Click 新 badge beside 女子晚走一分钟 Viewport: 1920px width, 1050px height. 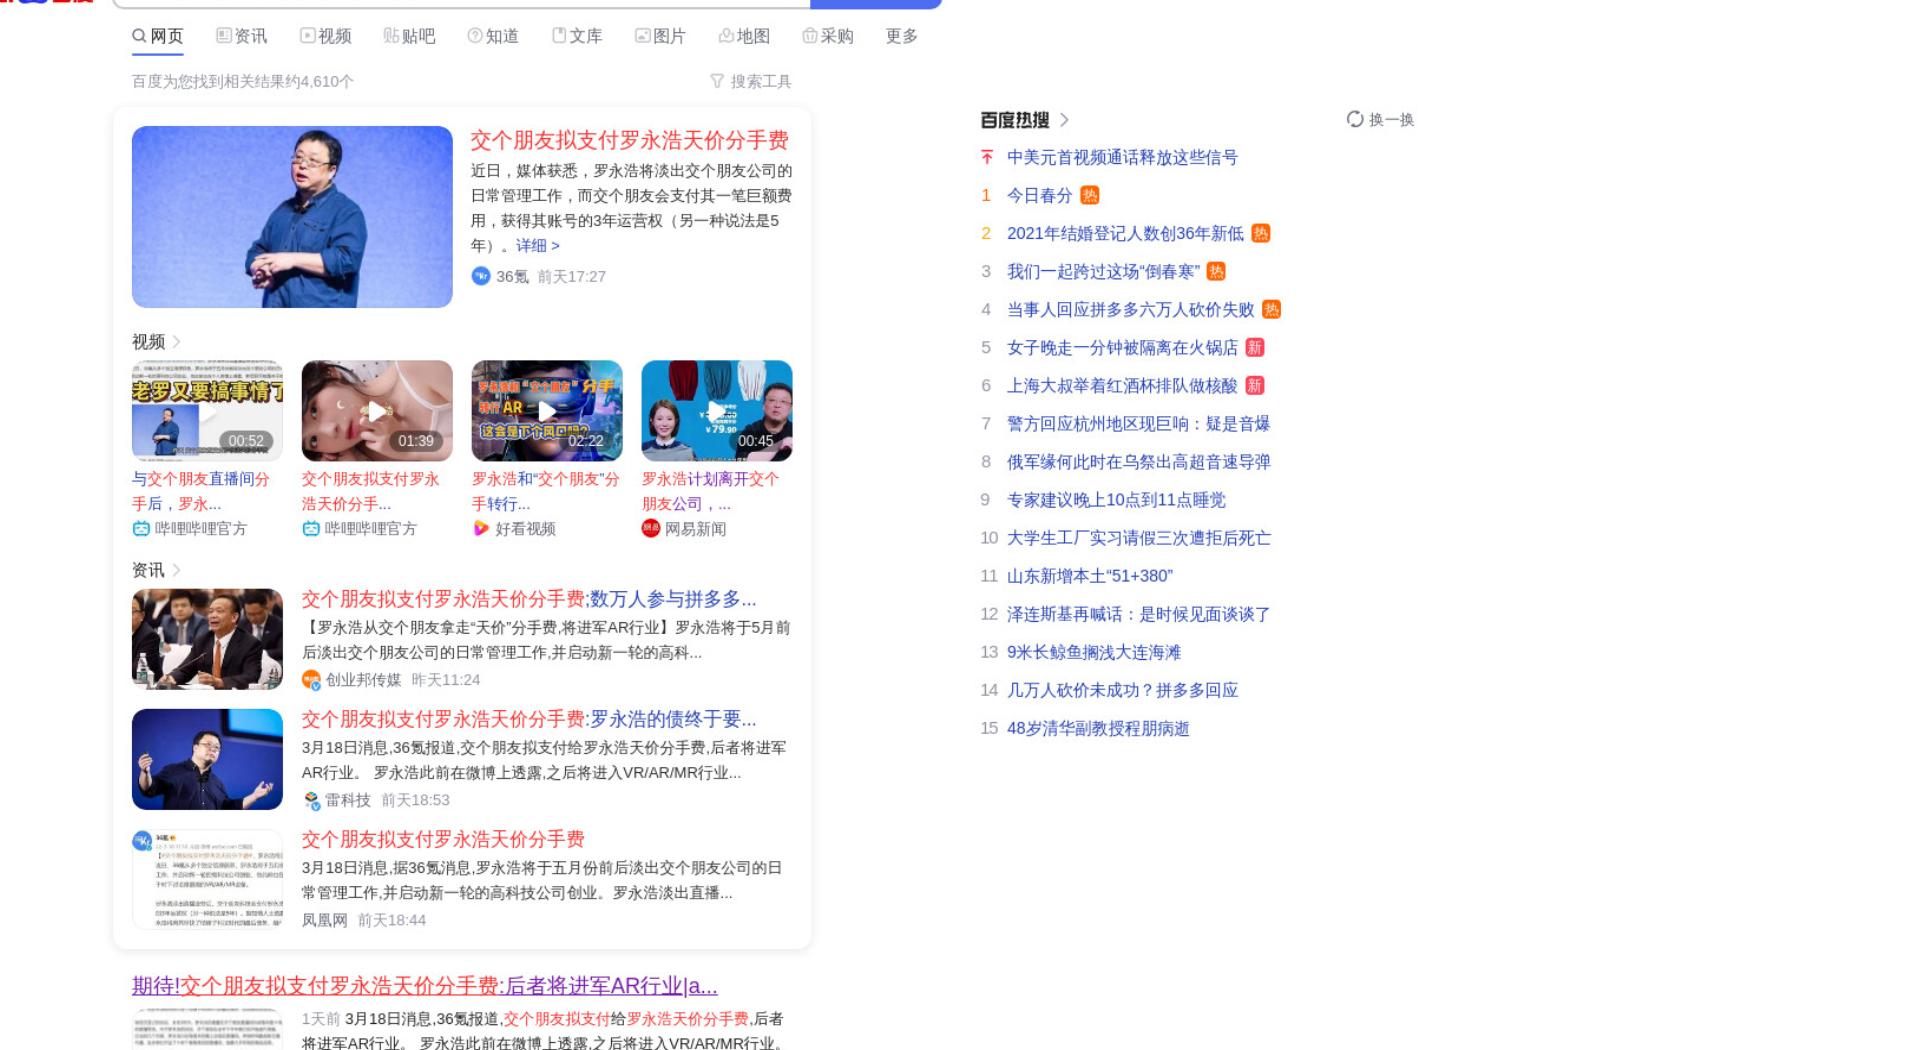tap(1255, 347)
